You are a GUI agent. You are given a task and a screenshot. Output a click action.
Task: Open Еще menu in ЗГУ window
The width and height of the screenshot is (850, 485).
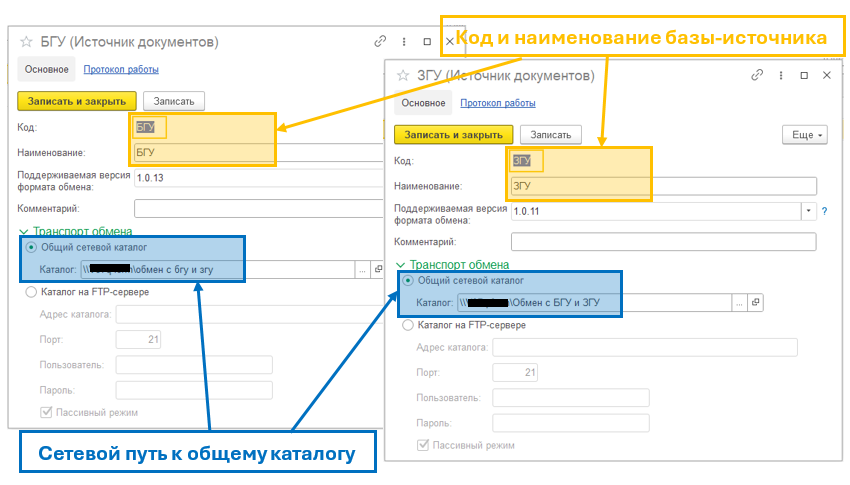[x=805, y=135]
